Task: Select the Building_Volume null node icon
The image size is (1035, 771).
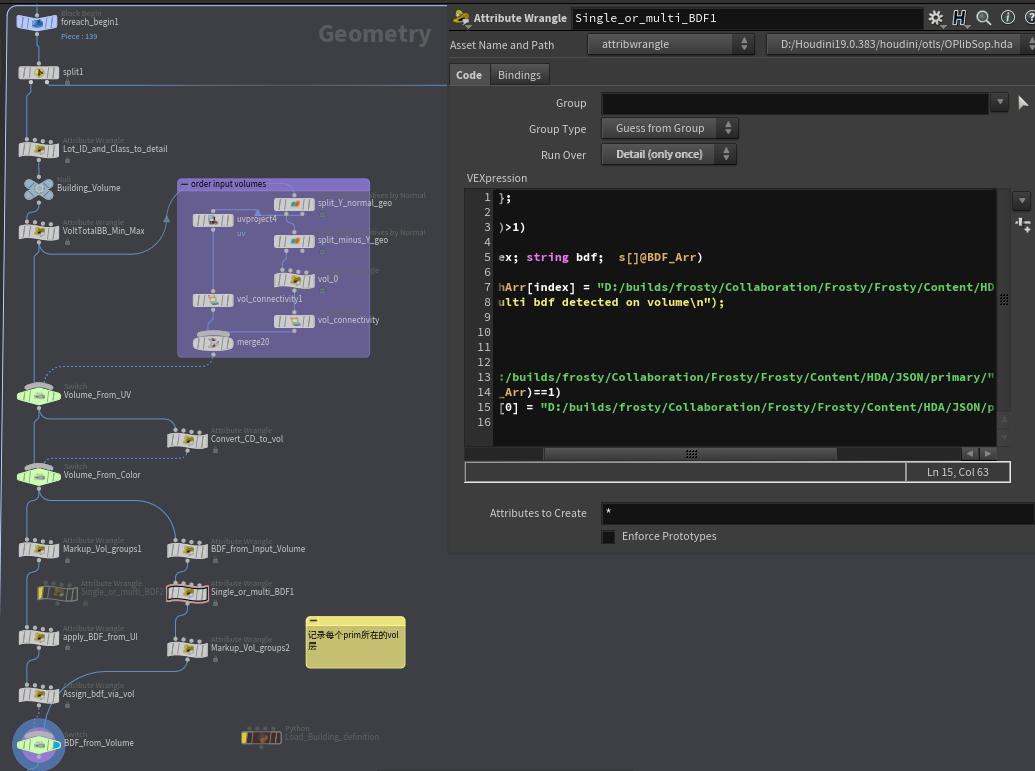Action: pos(39,188)
